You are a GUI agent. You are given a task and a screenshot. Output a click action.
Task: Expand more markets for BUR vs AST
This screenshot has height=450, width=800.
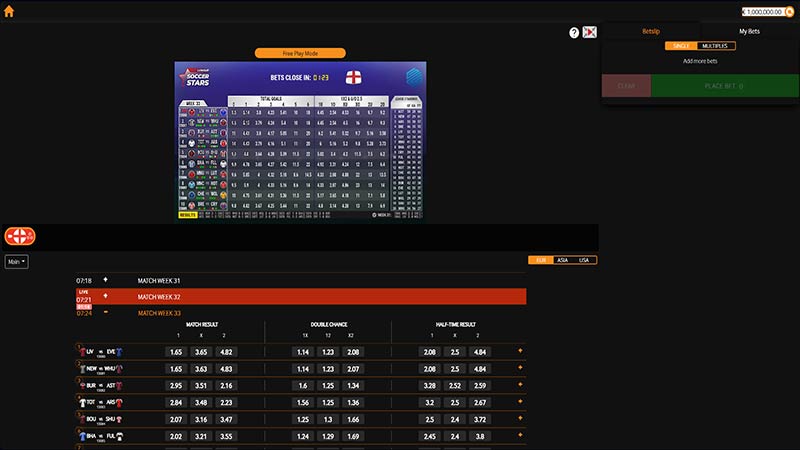(x=520, y=384)
